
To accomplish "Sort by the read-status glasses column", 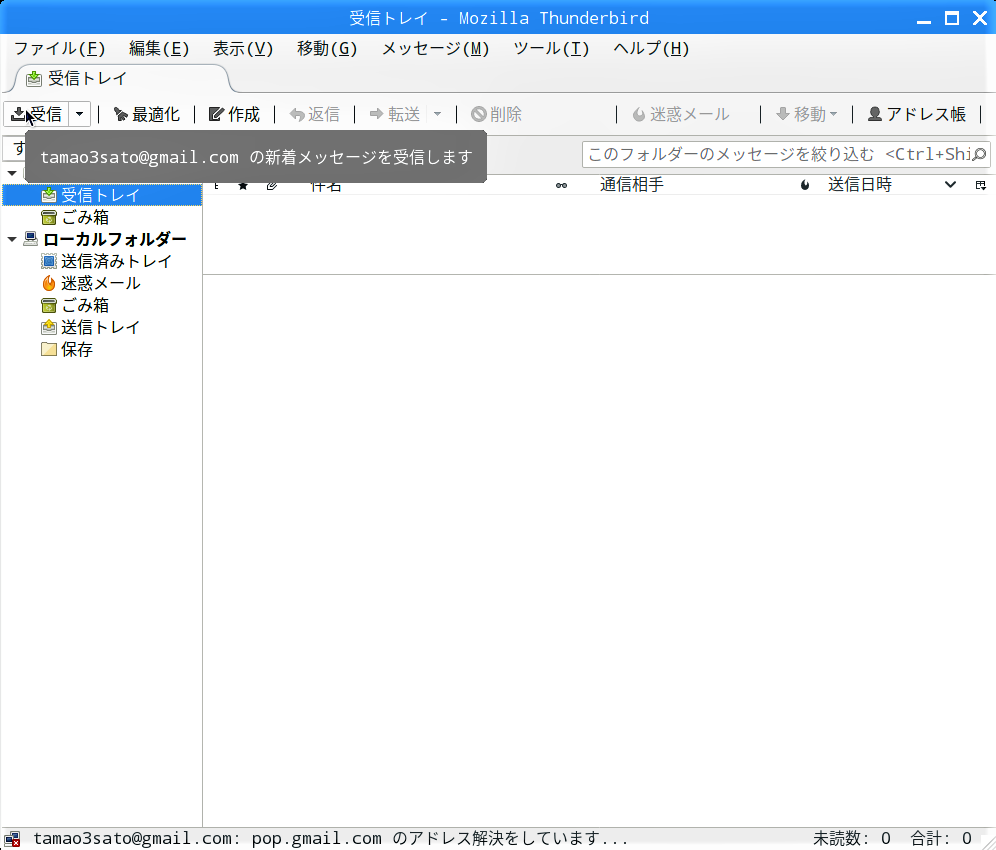I will click(x=562, y=186).
